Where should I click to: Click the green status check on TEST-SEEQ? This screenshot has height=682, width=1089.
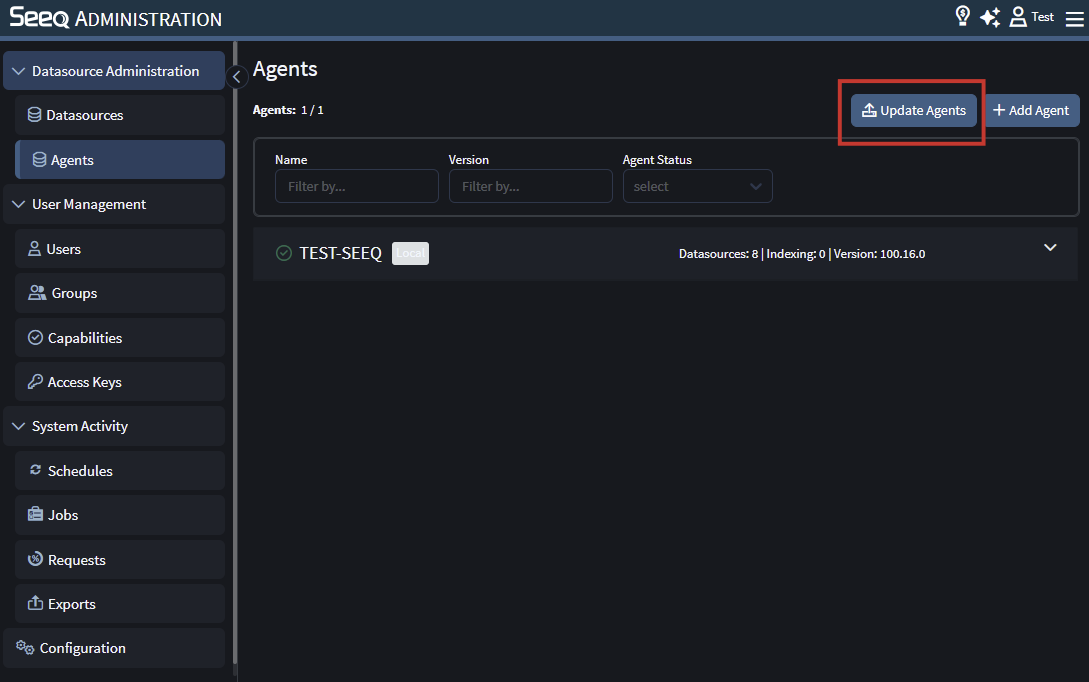click(284, 254)
